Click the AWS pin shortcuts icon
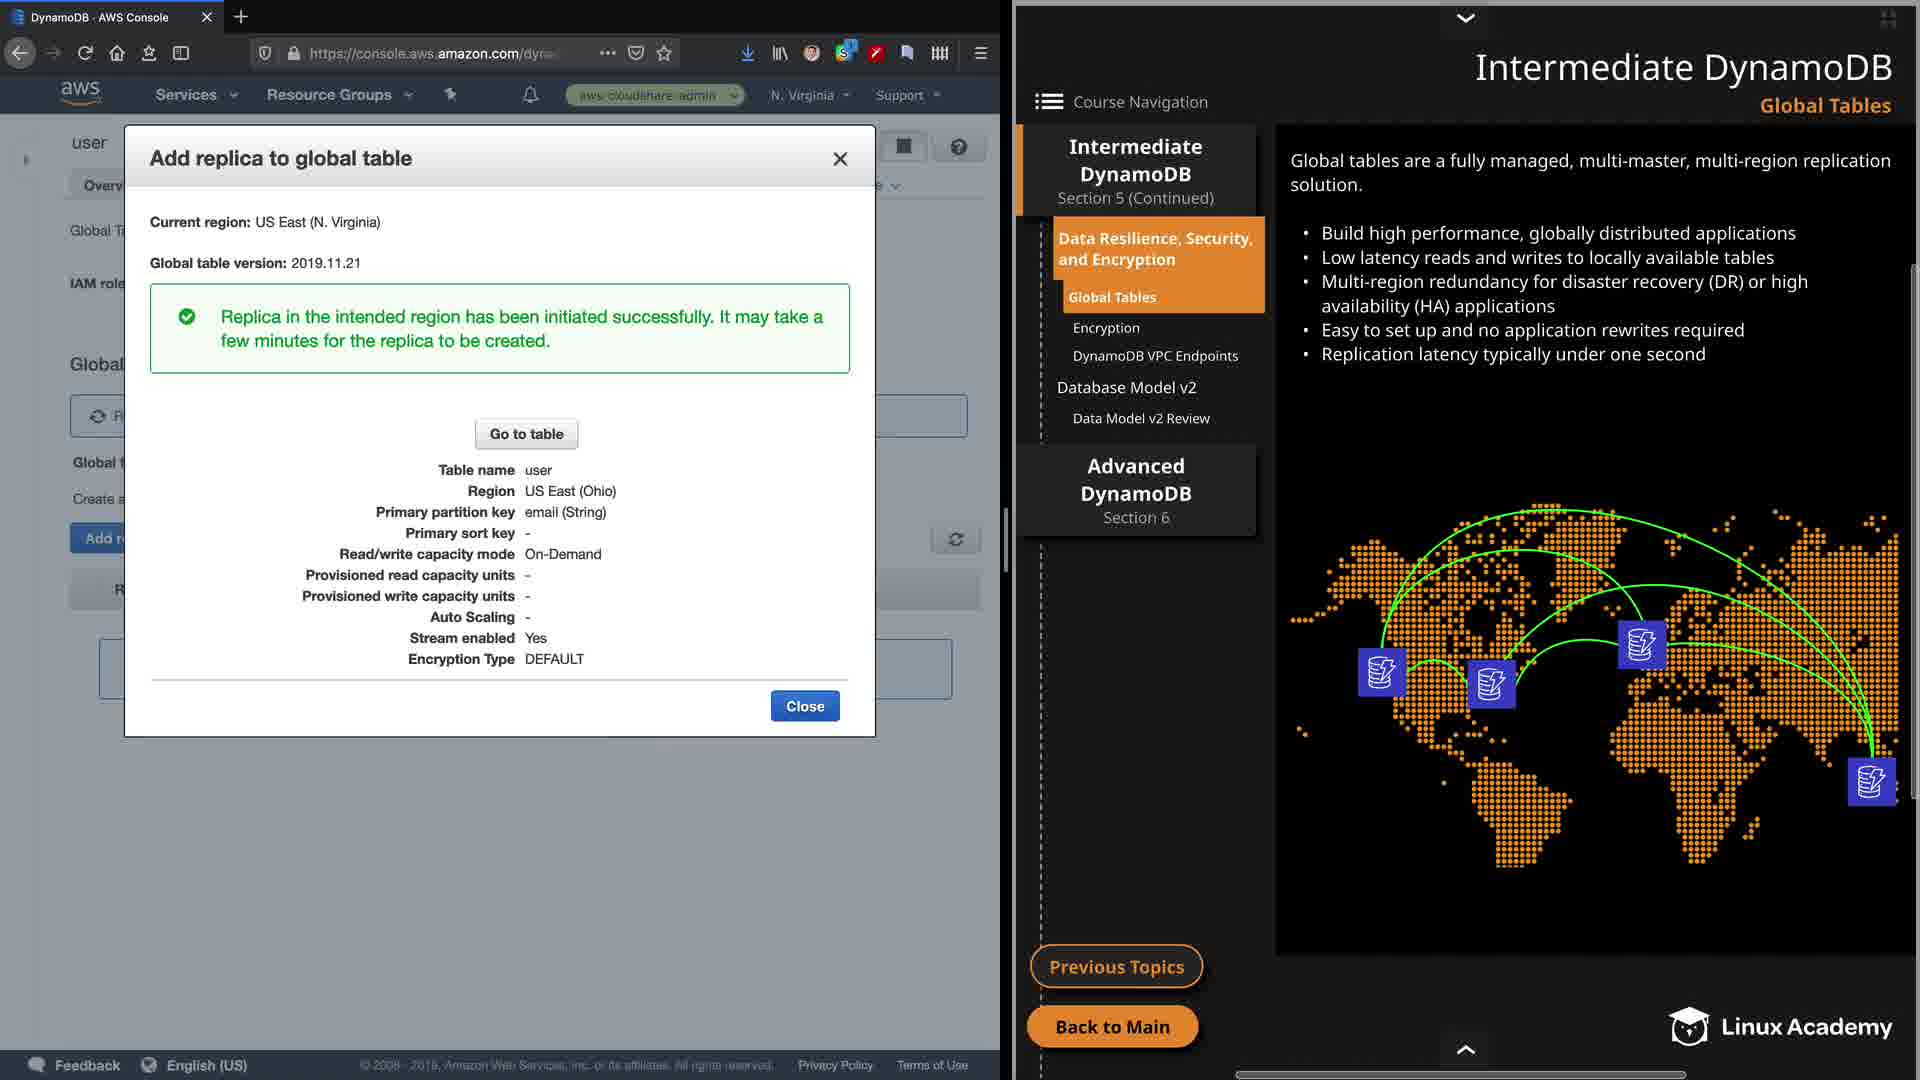 click(x=450, y=95)
